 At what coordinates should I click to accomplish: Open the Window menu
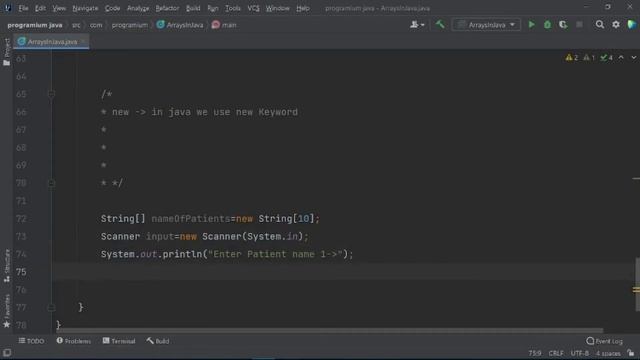coord(277,8)
